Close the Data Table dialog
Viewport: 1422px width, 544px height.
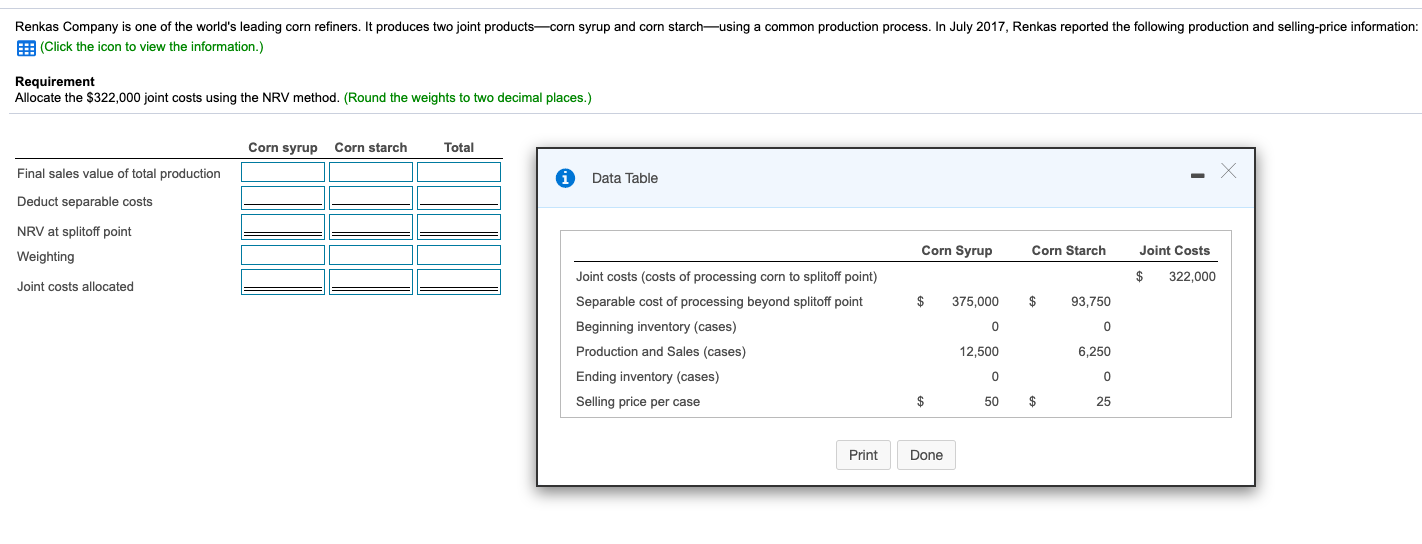coord(1228,173)
